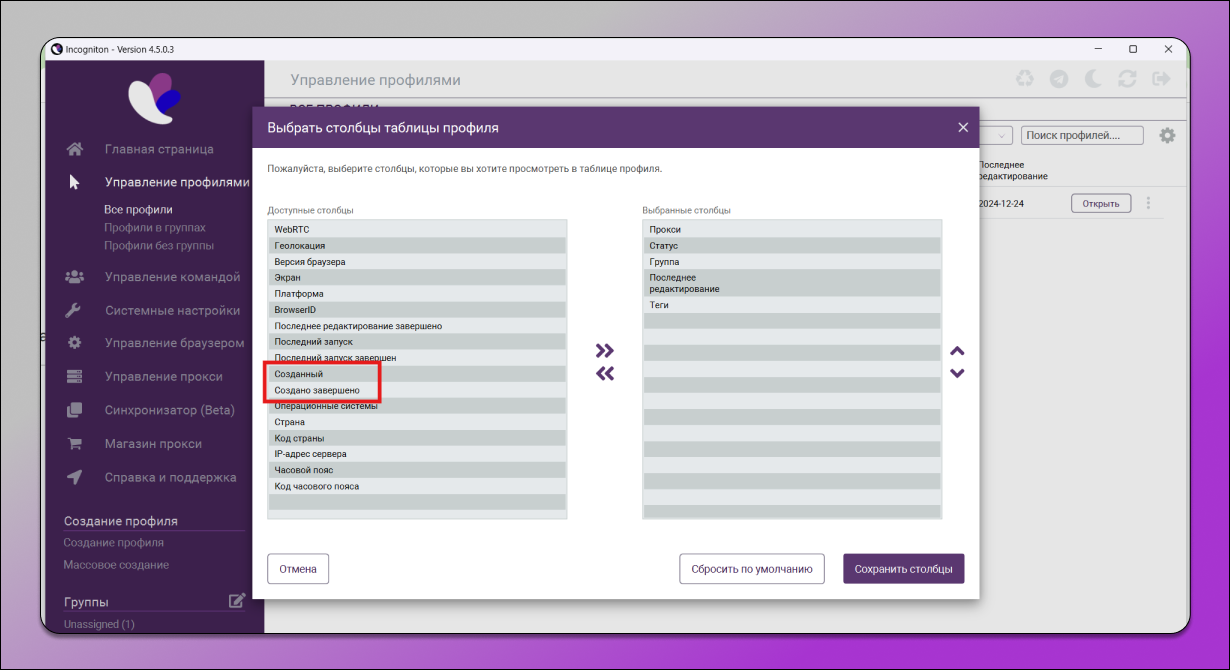
Task: Move selected column down with chevron
Action: (957, 374)
